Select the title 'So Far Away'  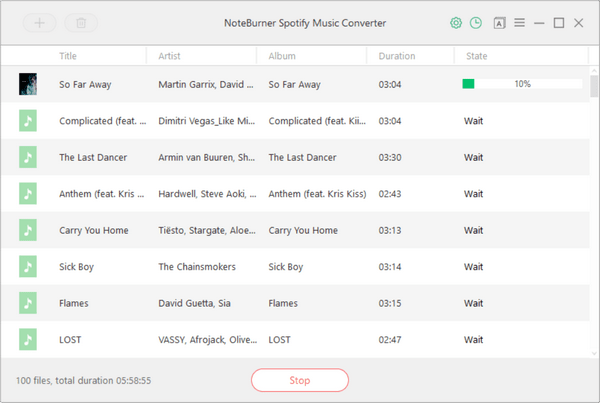(85, 85)
